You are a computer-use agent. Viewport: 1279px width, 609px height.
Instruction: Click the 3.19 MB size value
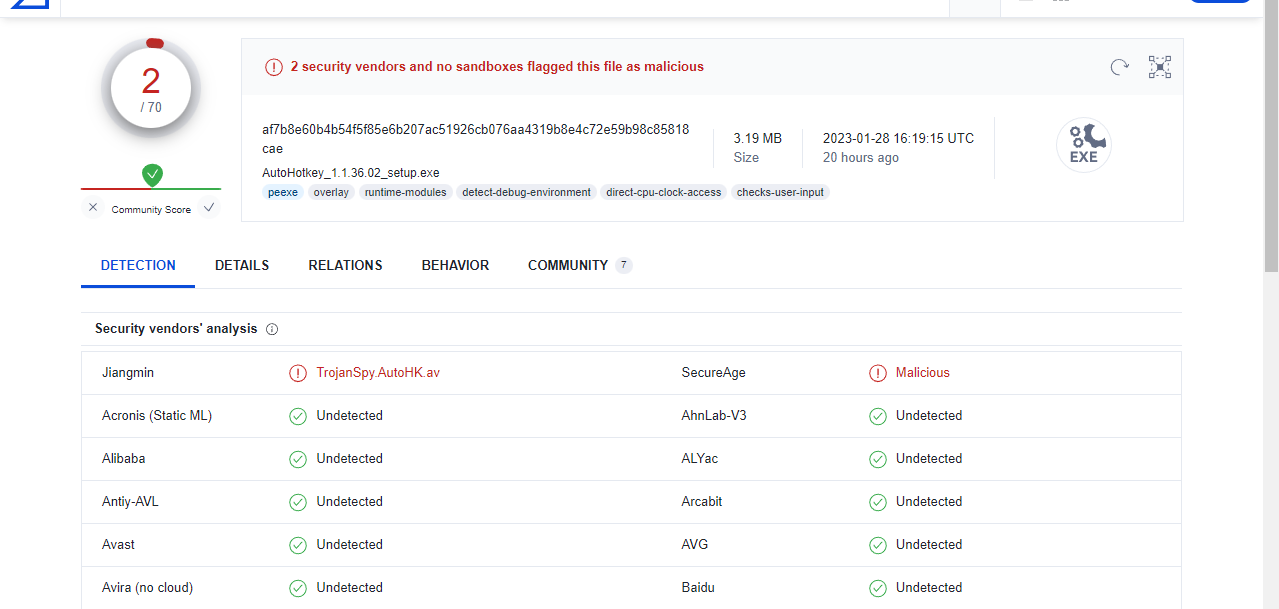[x=757, y=138]
